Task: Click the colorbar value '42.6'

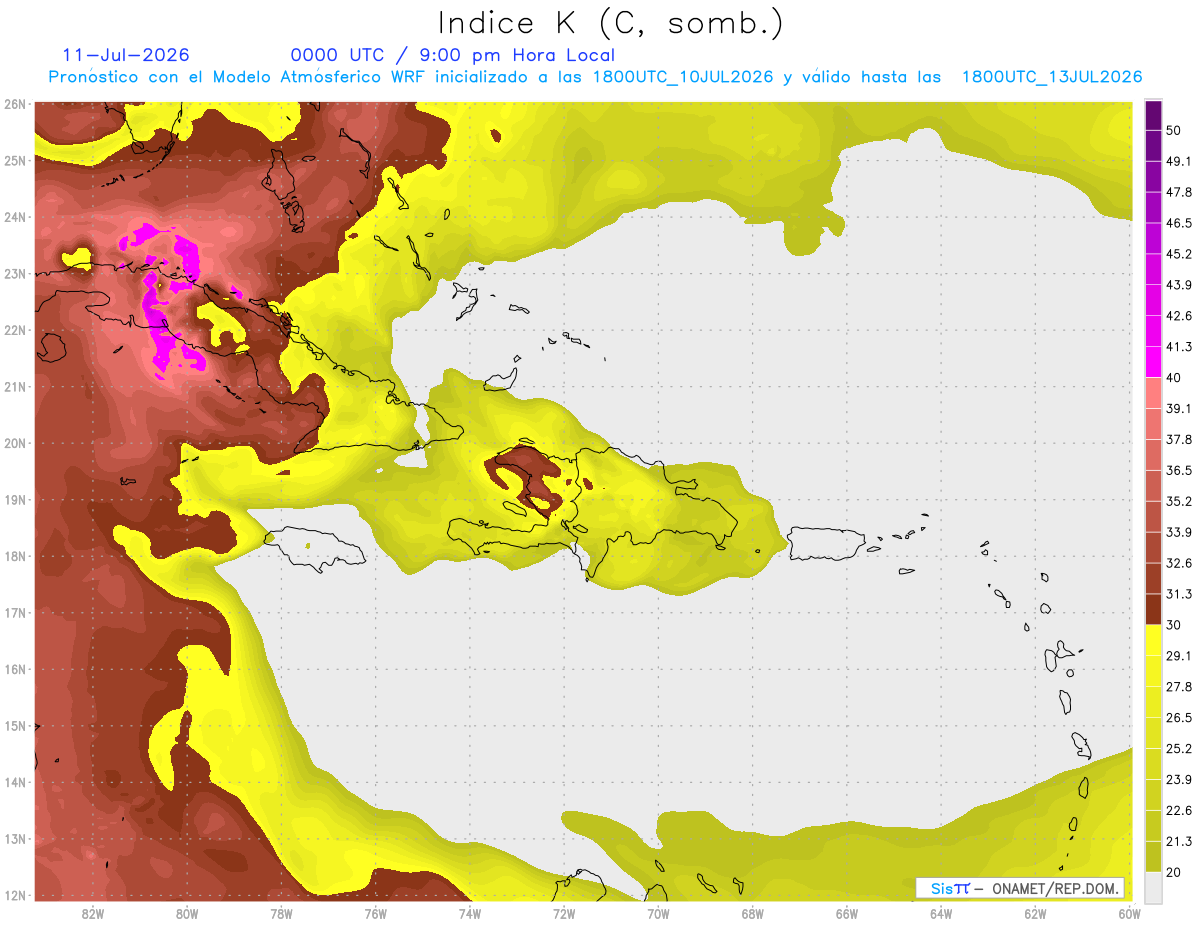Action: (x=1179, y=316)
